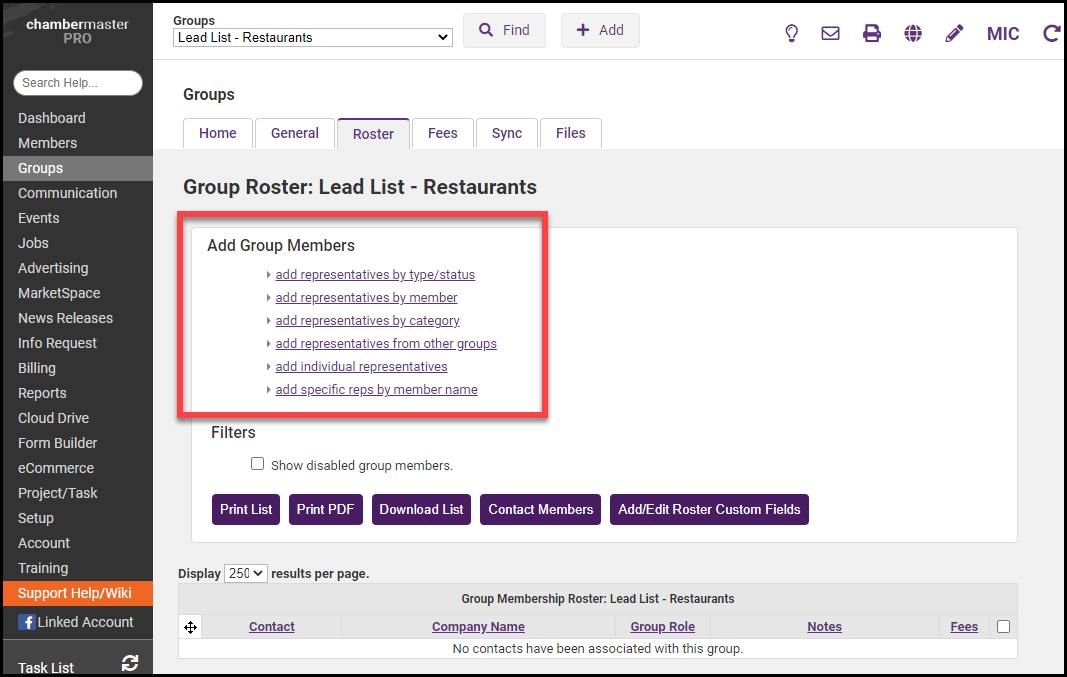Click the printer icon in top toolbar
Screen dimensions: 1067x677
[x=872, y=33]
